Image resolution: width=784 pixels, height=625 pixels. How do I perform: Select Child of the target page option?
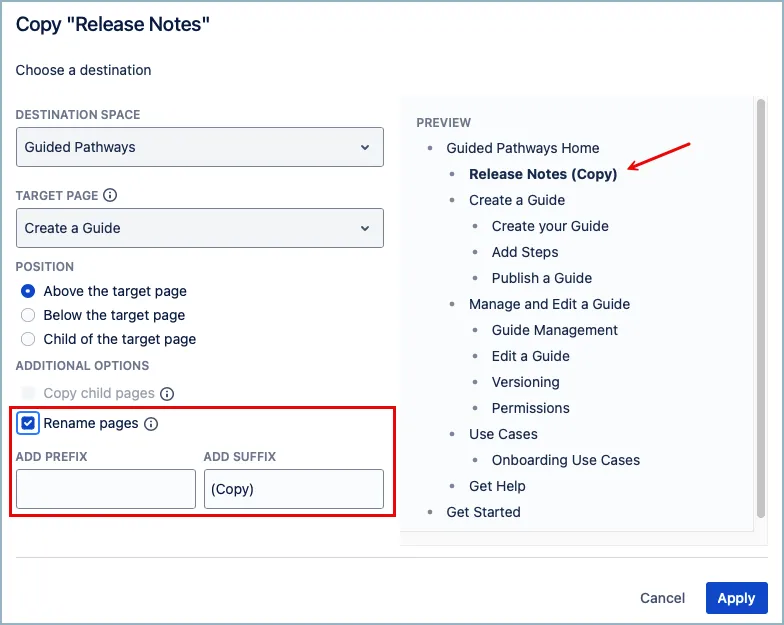28,339
